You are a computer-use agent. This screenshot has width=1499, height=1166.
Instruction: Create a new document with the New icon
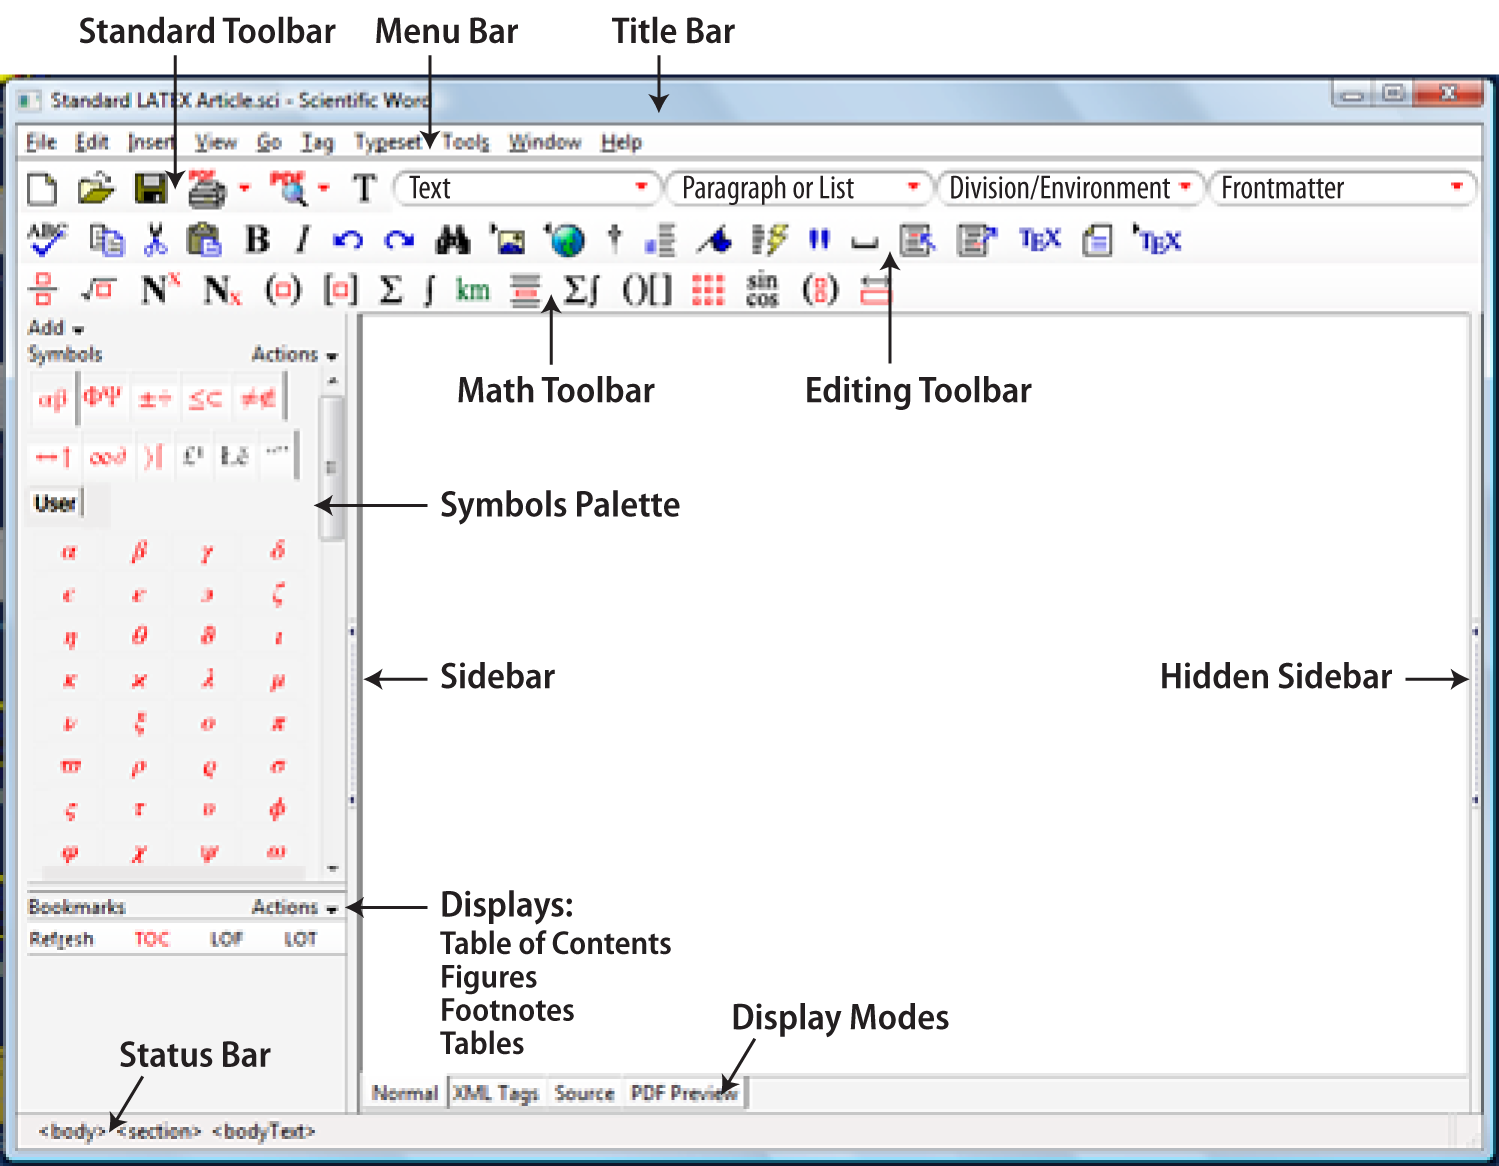42,189
